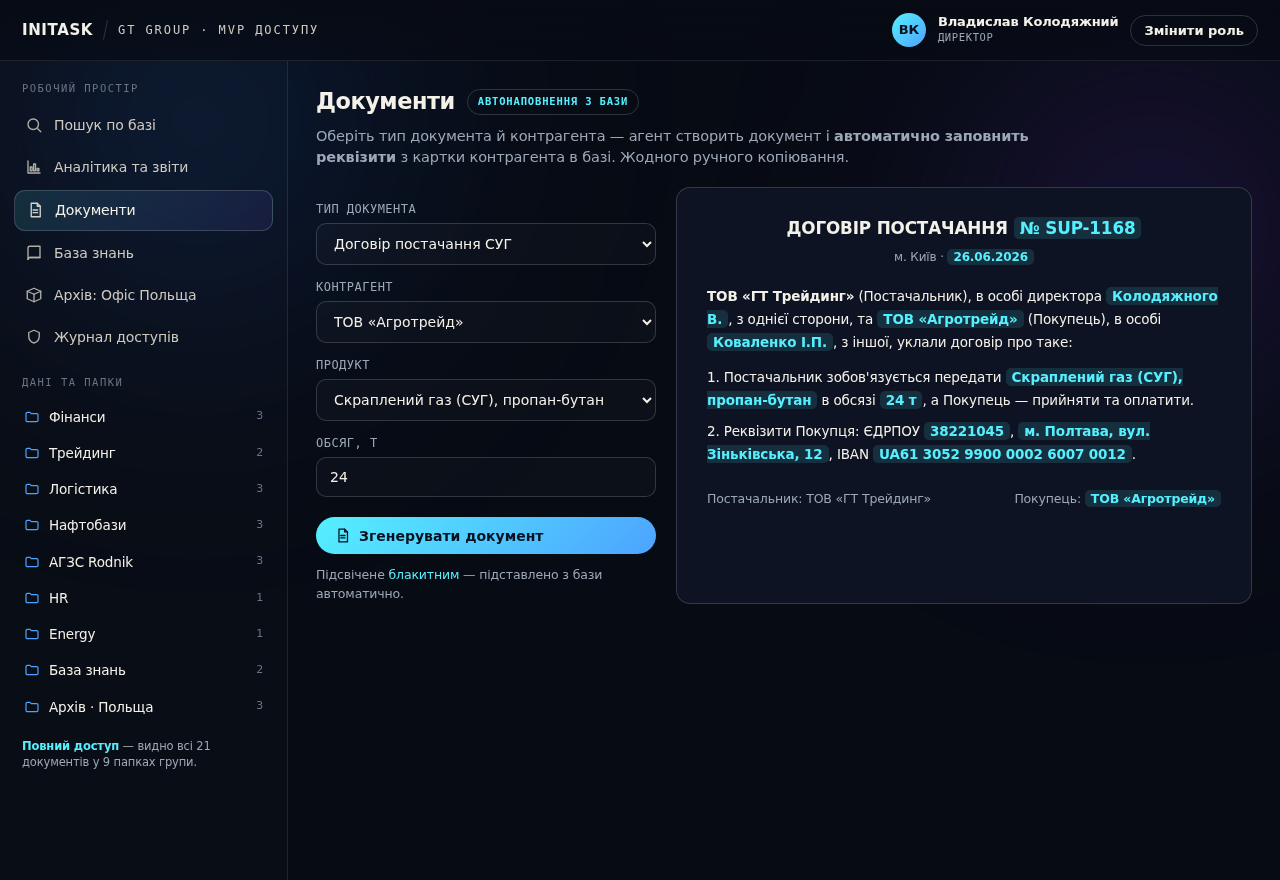Click contract number № SUP-1168
Viewport: 1280px width, 880px height.
(x=1077, y=228)
